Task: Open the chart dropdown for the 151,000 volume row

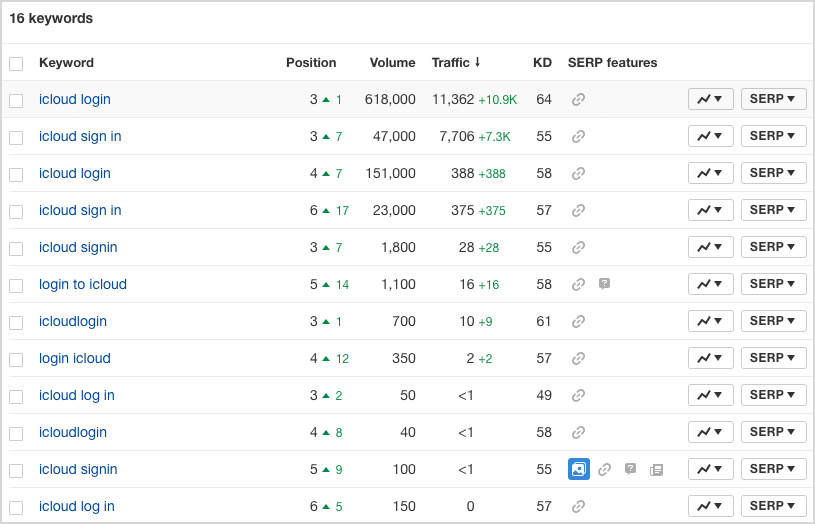Action: (711, 173)
